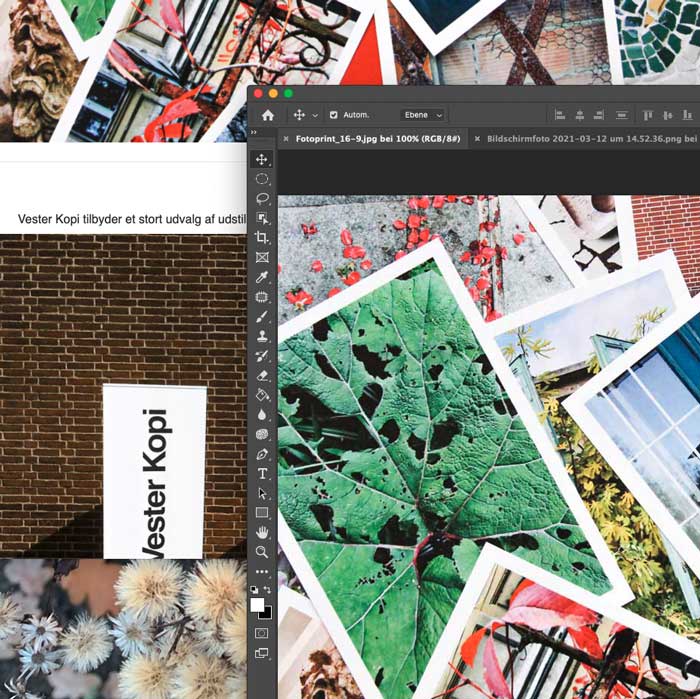Pick the white foreground color swatch

tap(257, 605)
